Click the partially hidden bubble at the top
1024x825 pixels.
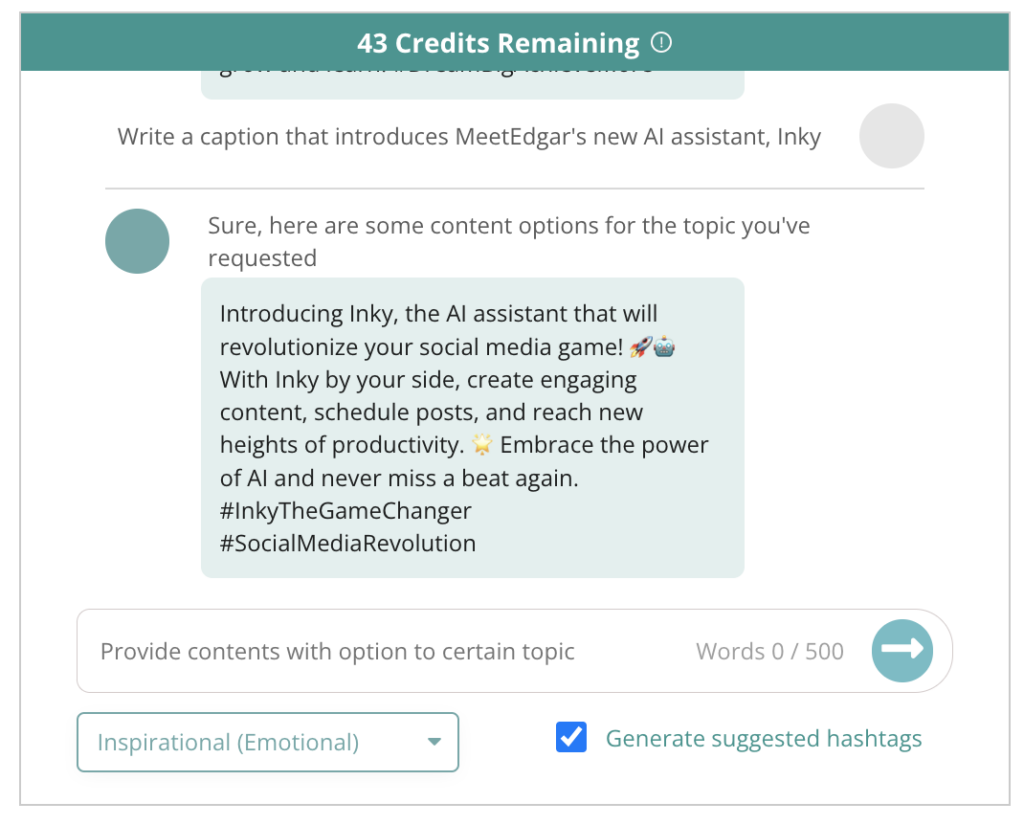point(472,84)
